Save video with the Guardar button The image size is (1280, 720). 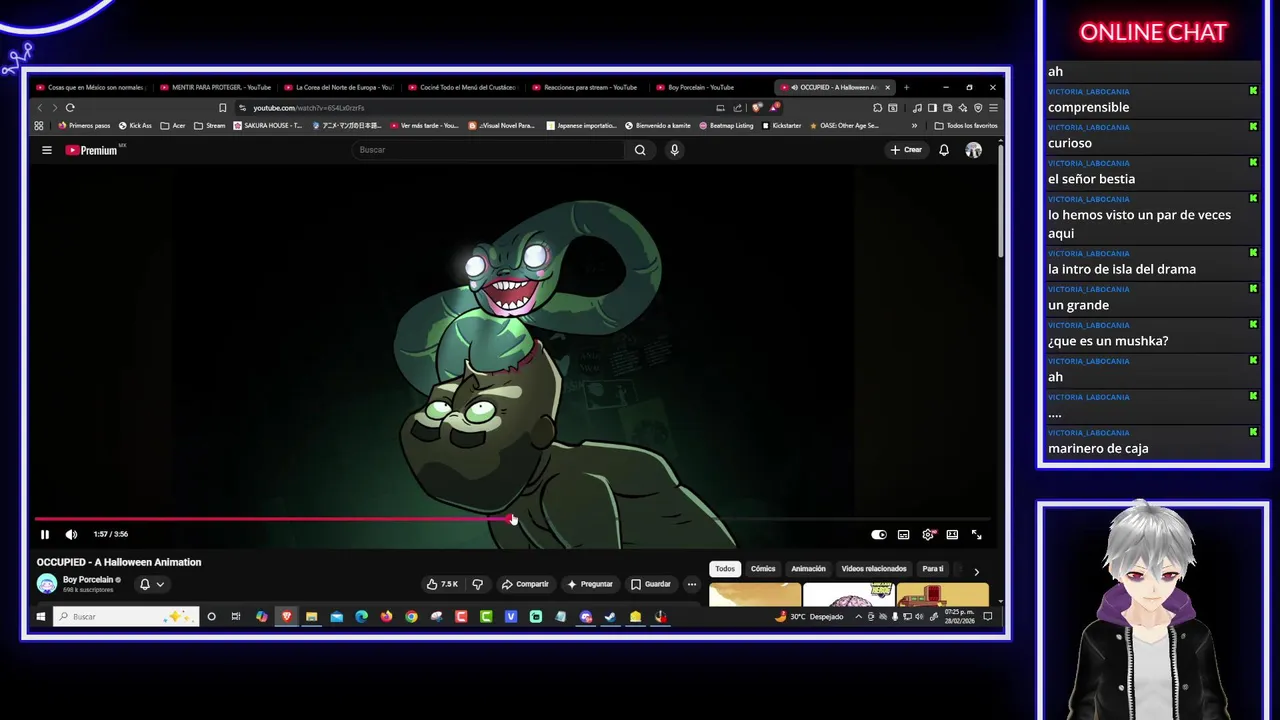[651, 584]
